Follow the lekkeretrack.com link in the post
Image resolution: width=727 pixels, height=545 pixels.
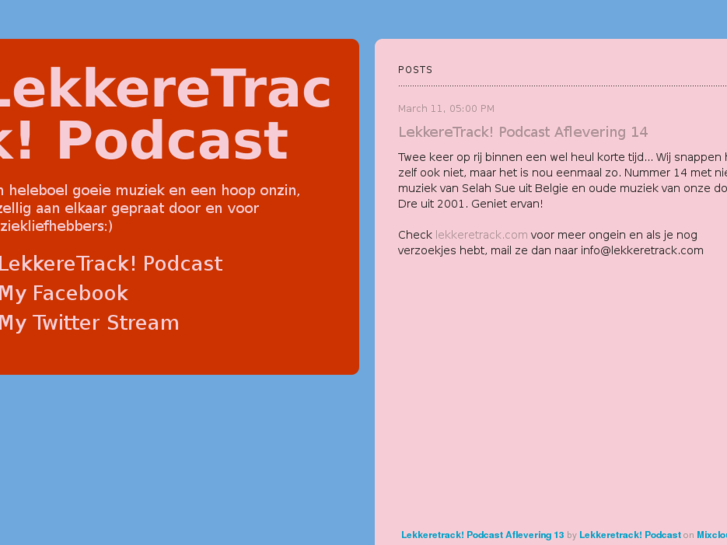coord(481,235)
